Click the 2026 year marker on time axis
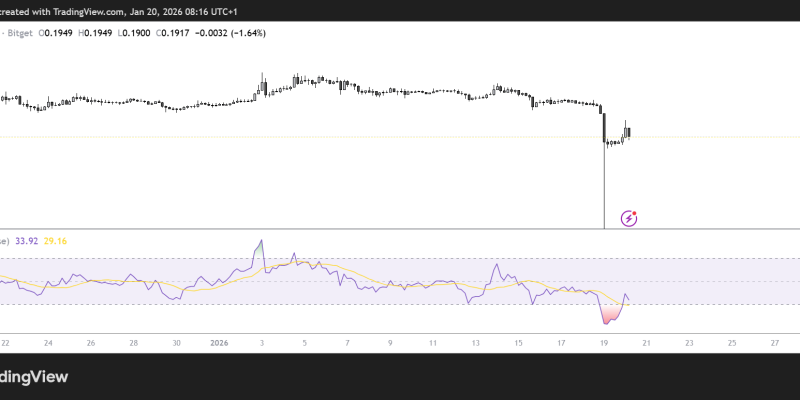The image size is (800, 400). (219, 343)
